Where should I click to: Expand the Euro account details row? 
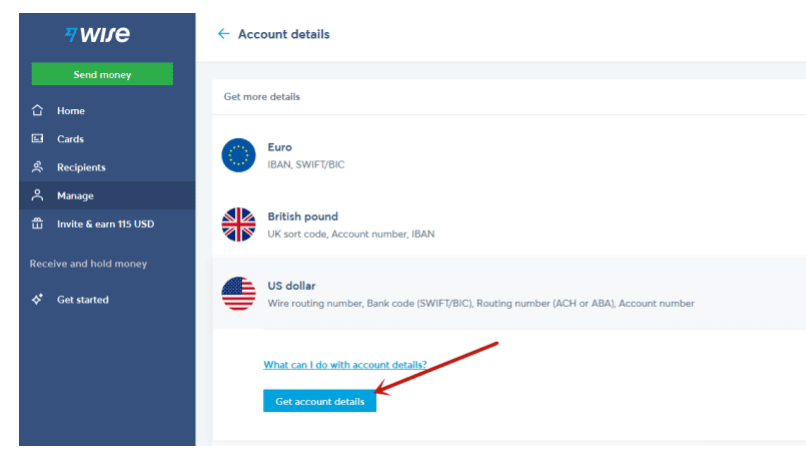pyautogui.click(x=500, y=155)
